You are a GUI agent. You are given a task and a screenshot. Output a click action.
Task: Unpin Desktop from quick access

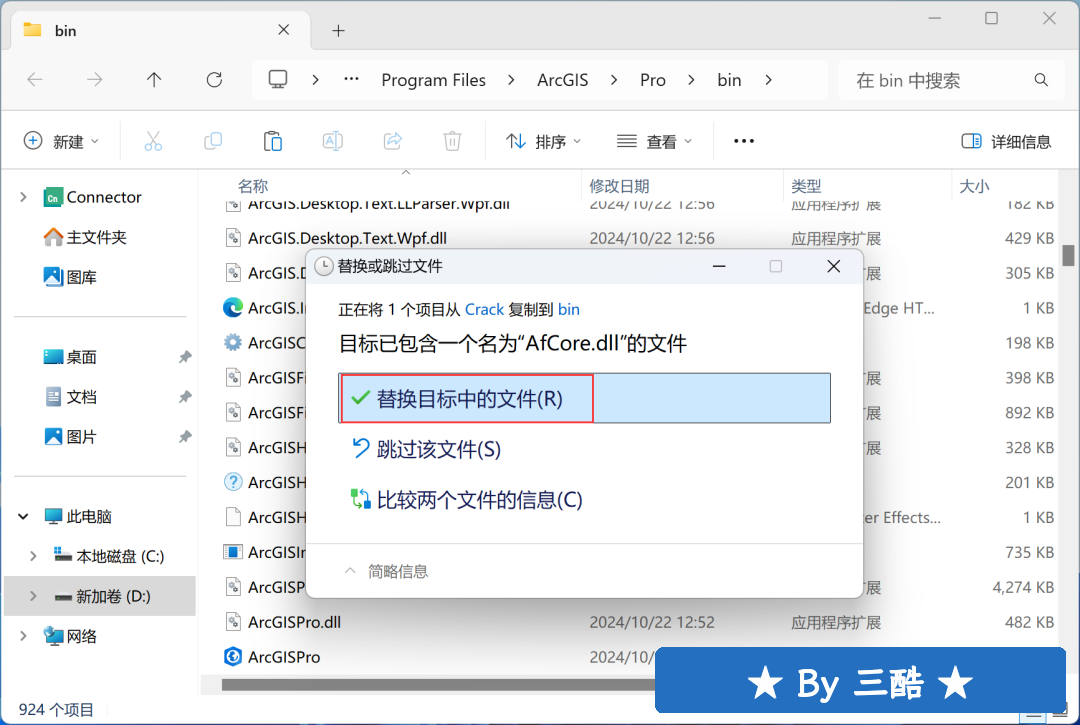click(185, 357)
